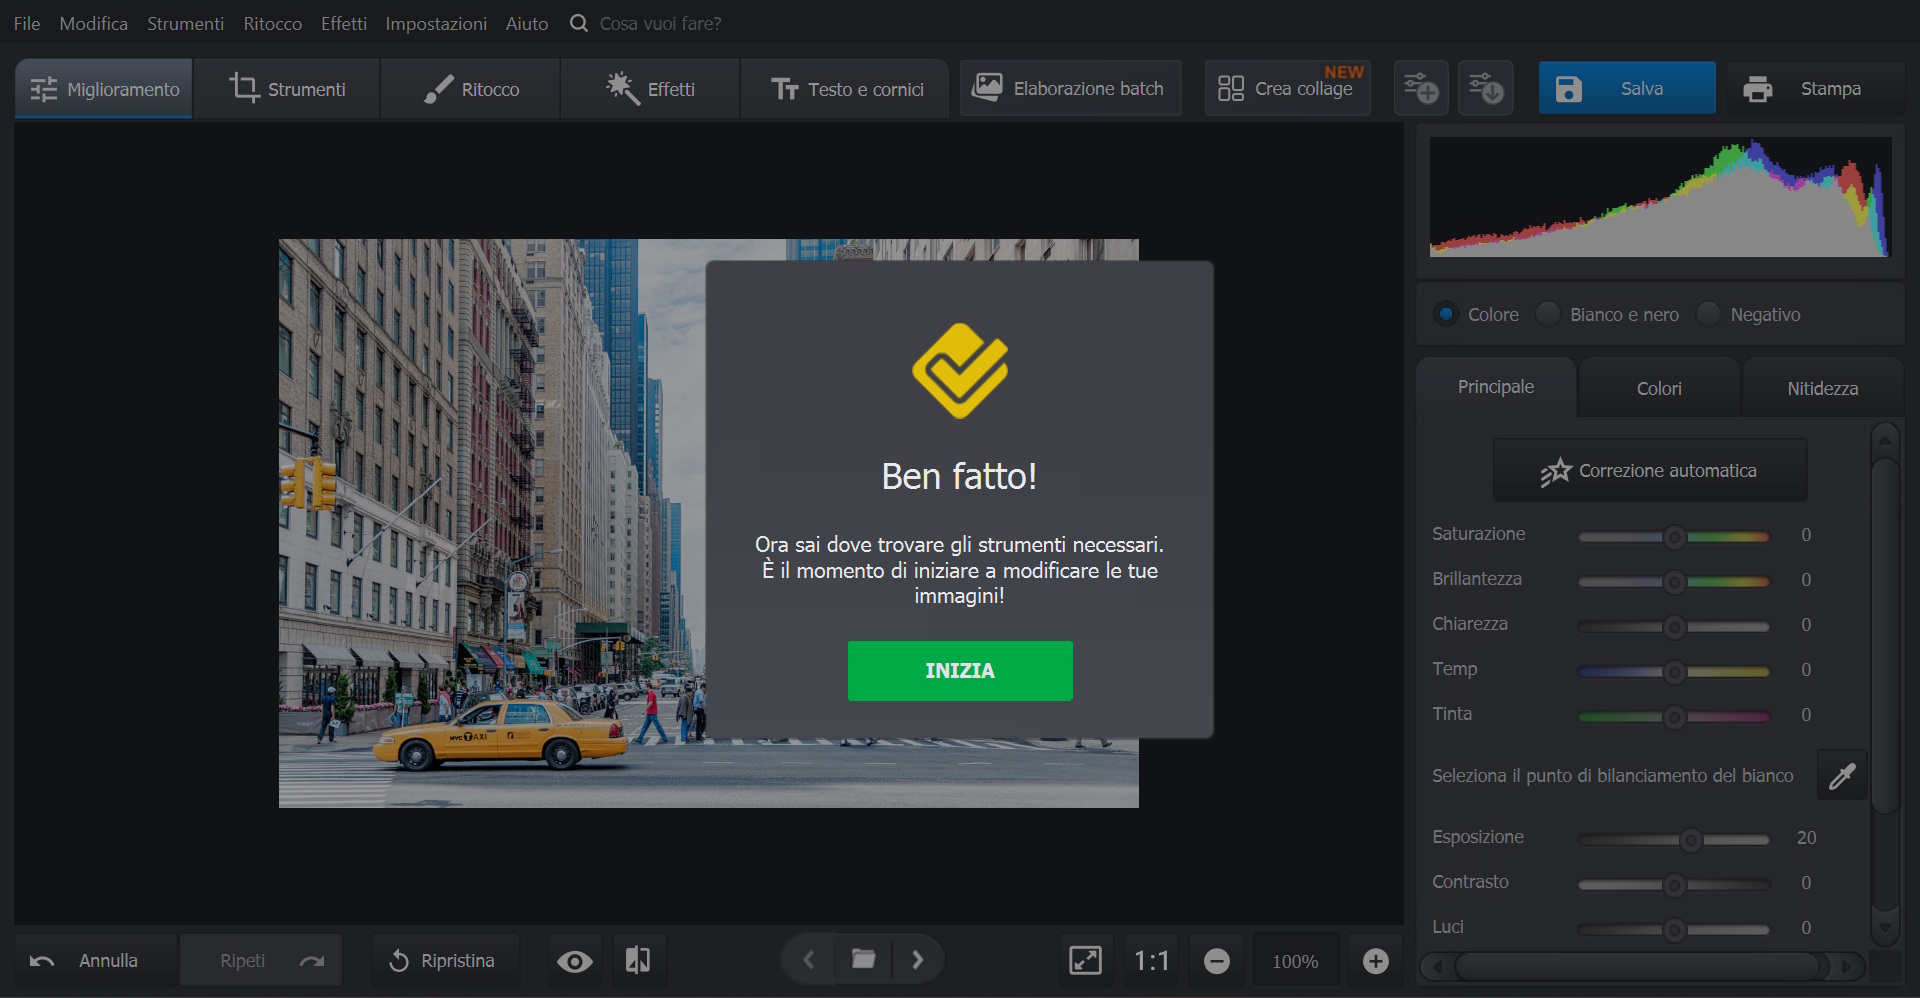Go to next image arrow
This screenshot has height=998, width=1920.
pos(918,960)
